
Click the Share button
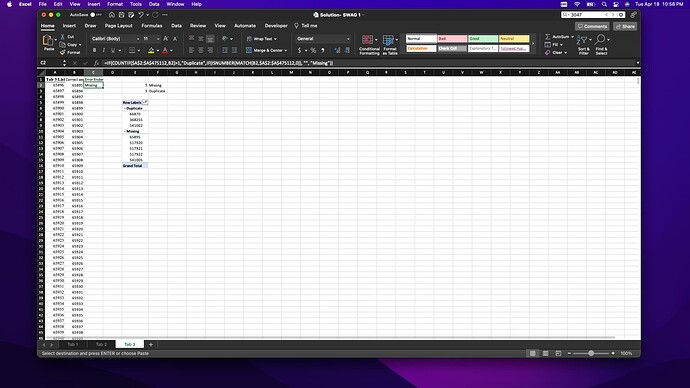[x=625, y=26]
